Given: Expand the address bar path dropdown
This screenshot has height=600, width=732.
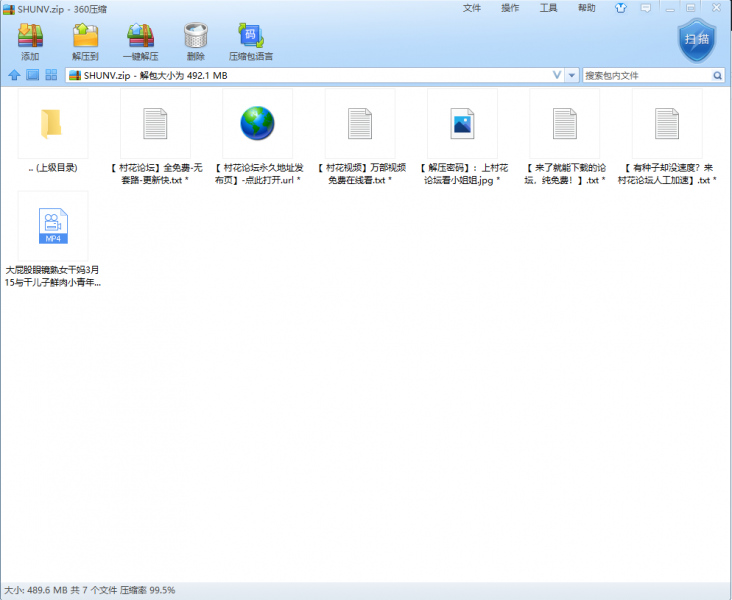Looking at the screenshot, I should [x=557, y=75].
